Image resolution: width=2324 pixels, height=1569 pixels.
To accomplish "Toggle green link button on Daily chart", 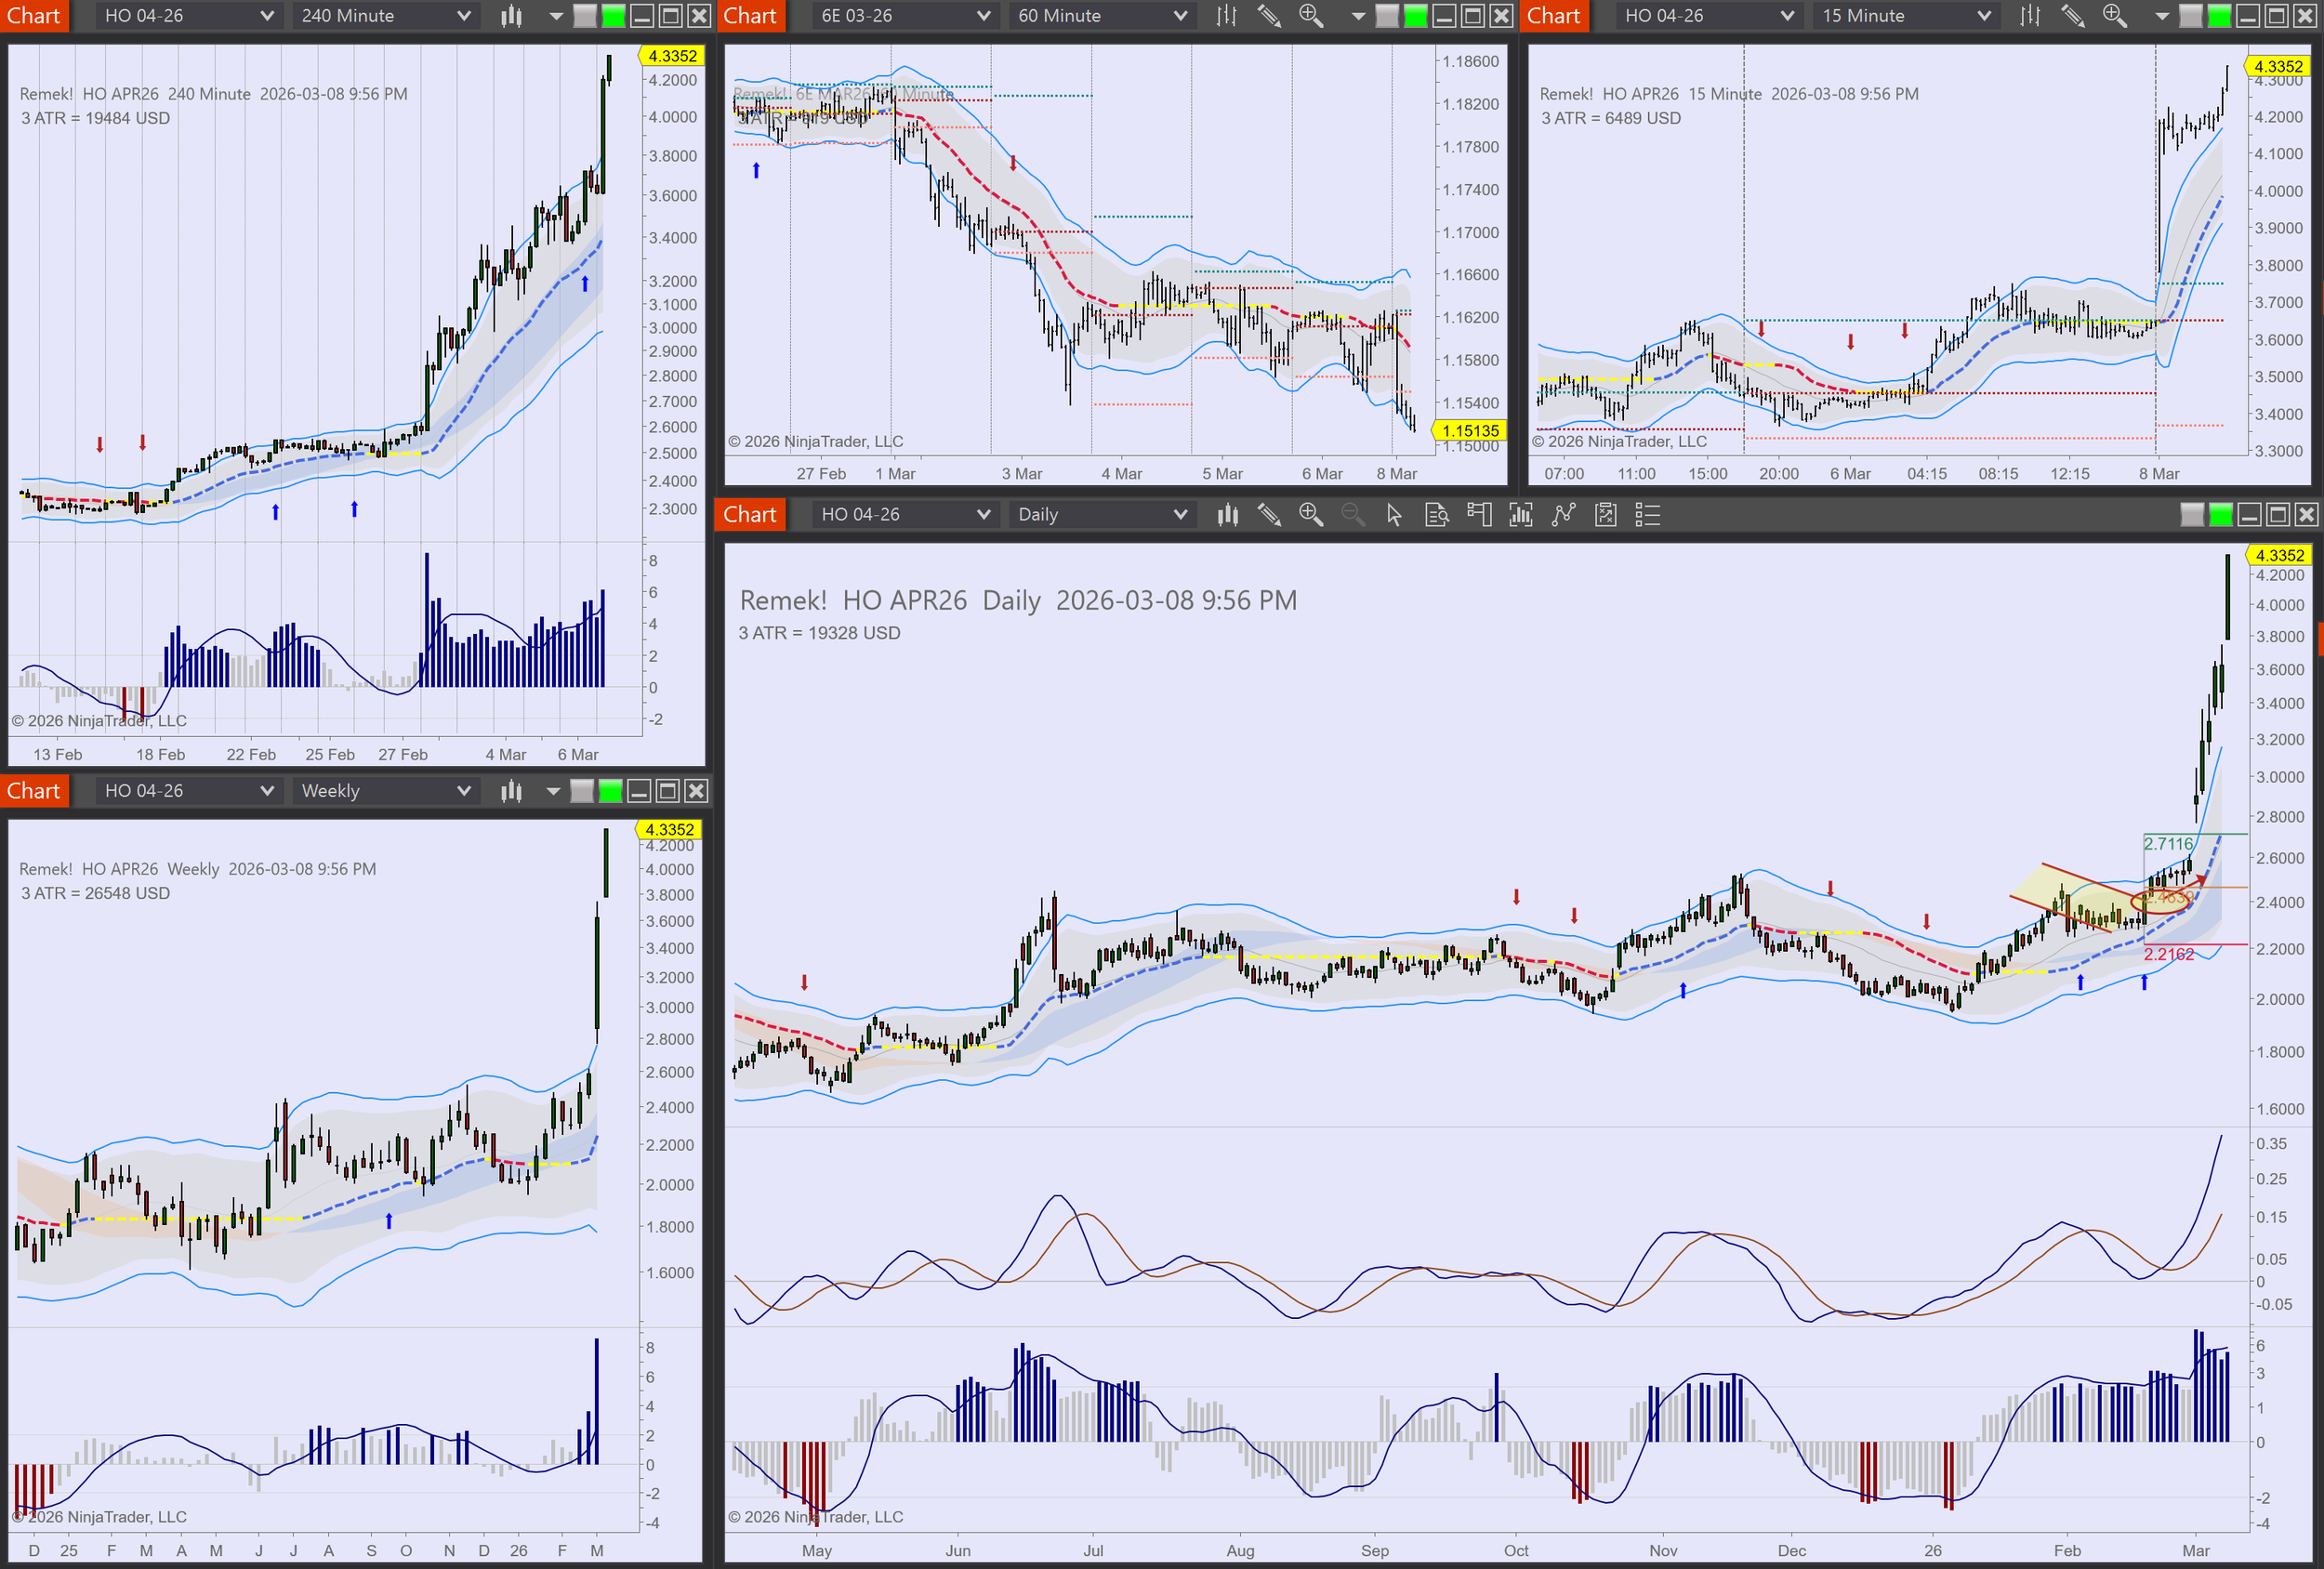I will [2221, 515].
